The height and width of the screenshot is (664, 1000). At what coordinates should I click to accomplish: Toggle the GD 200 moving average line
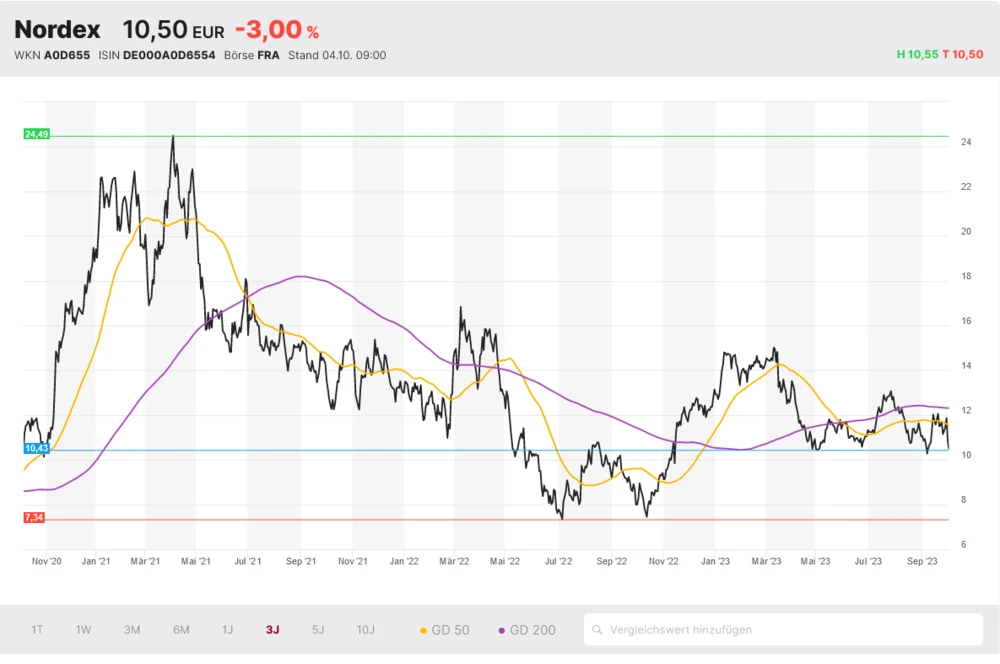click(527, 630)
